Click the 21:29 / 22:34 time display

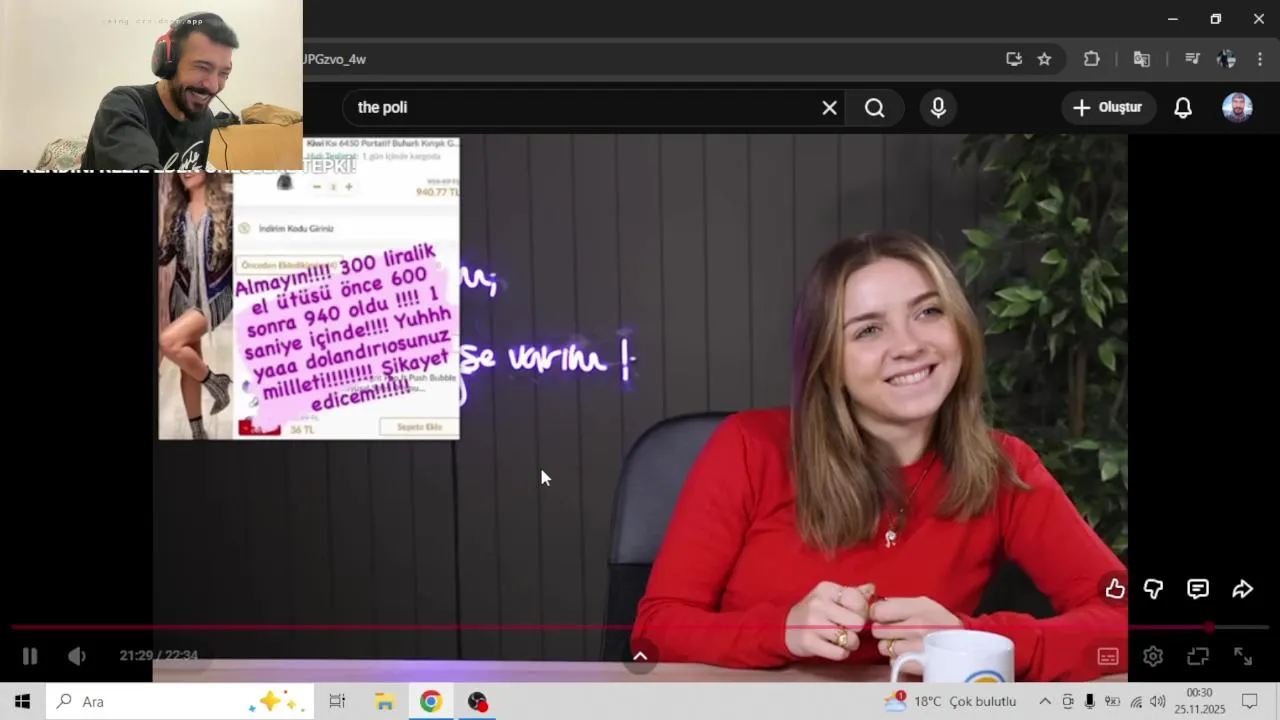159,656
